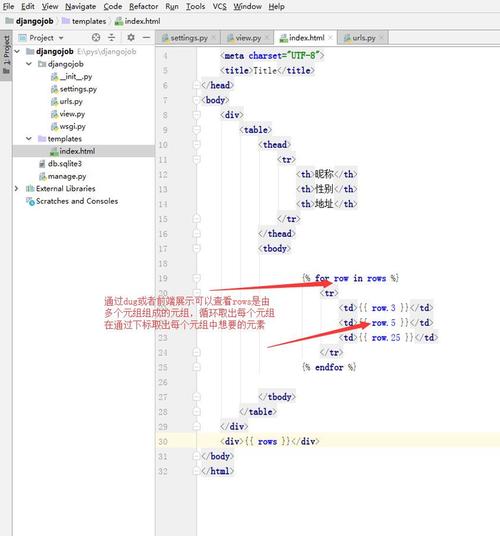Fold the for loop at line 19
This screenshot has width=500, height=536.
tap(197, 278)
